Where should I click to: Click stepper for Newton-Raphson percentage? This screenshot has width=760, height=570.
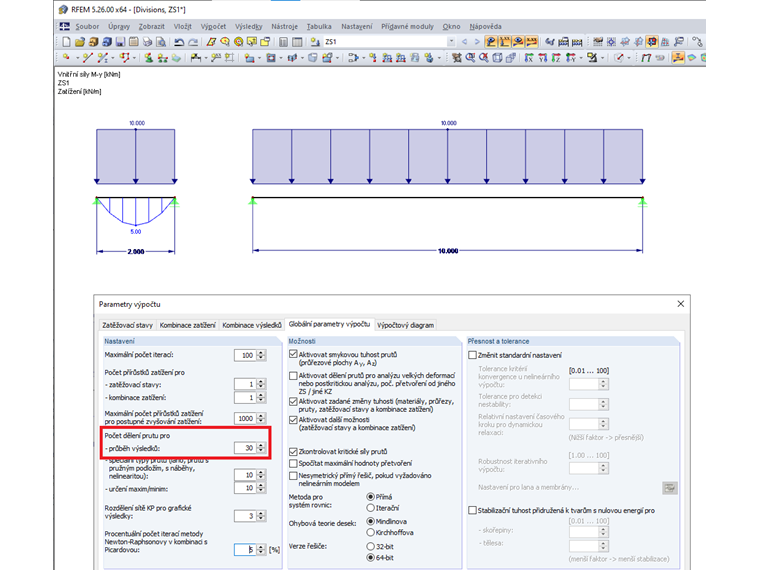tap(261, 550)
